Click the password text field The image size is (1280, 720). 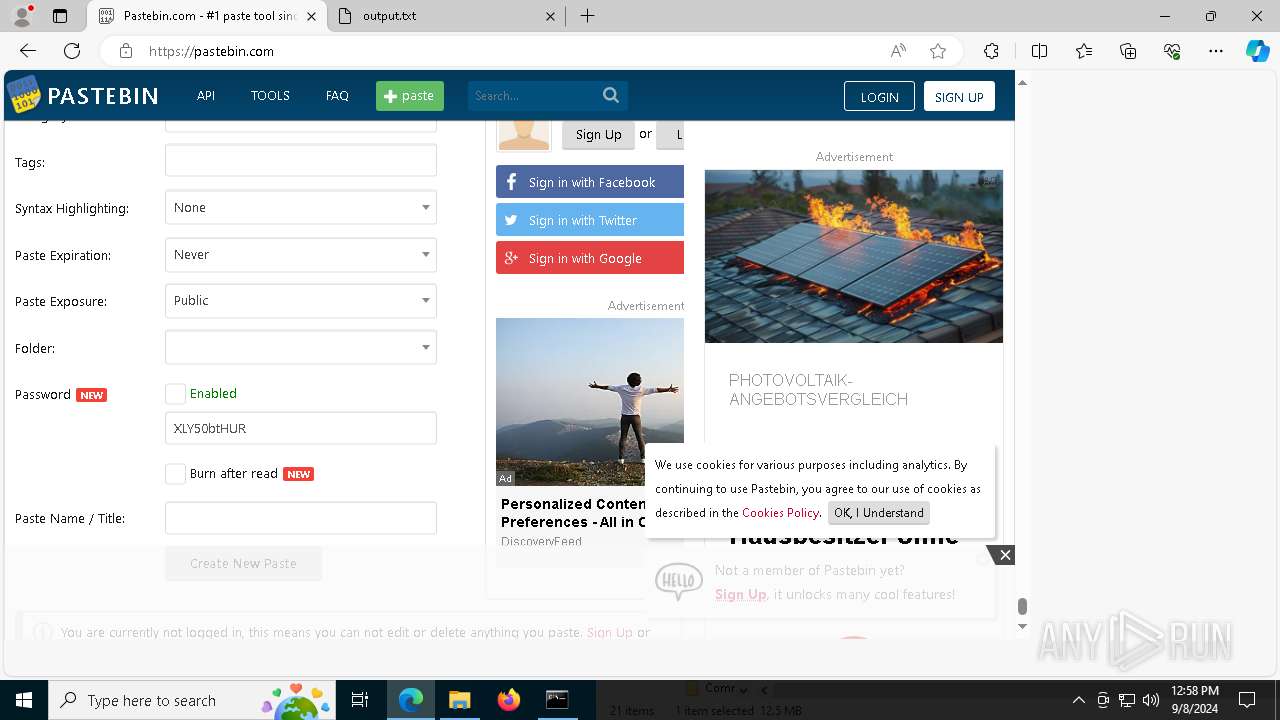point(301,428)
